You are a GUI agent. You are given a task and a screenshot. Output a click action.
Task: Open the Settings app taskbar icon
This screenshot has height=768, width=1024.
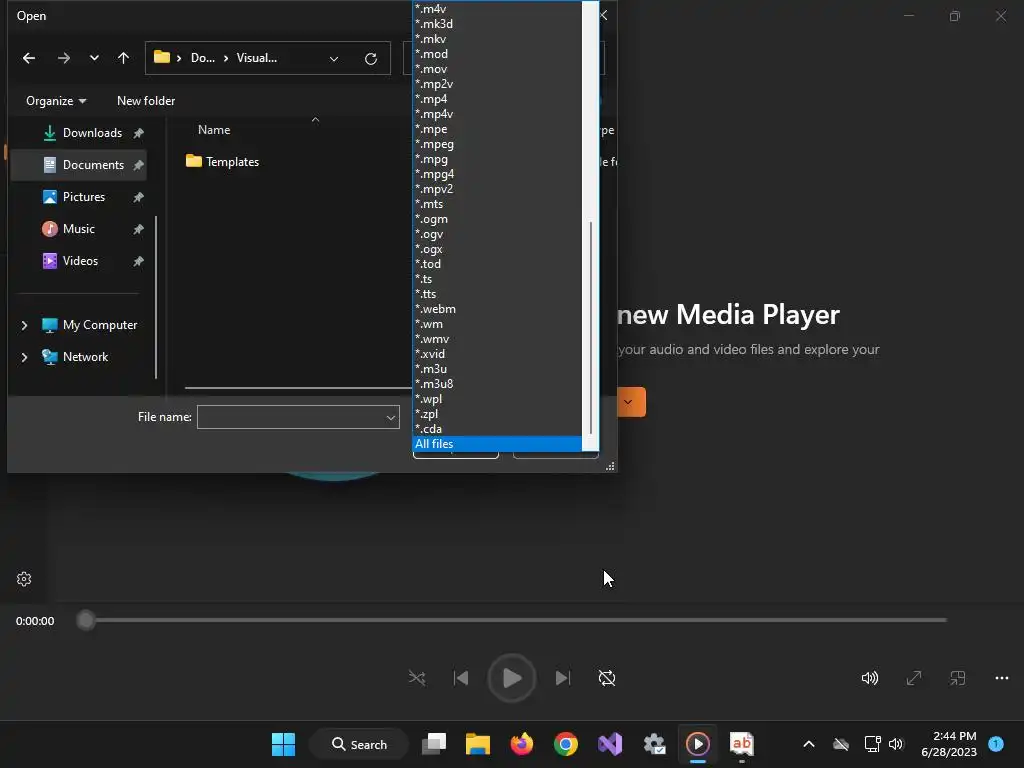(x=654, y=744)
